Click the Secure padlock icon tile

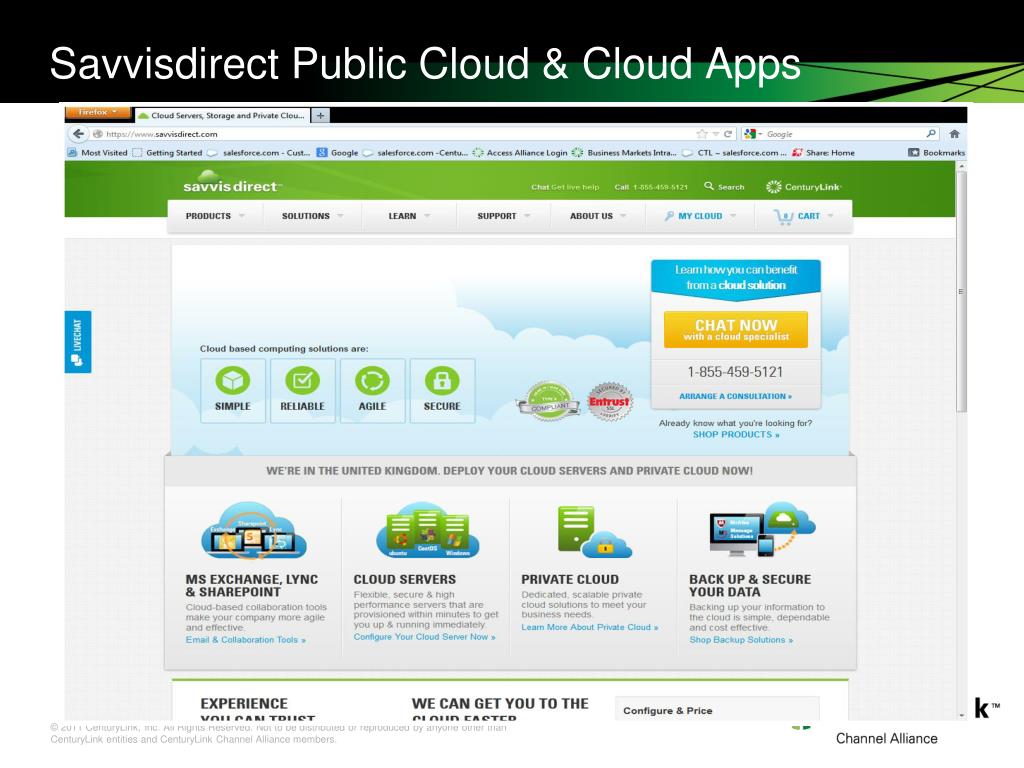click(x=442, y=391)
